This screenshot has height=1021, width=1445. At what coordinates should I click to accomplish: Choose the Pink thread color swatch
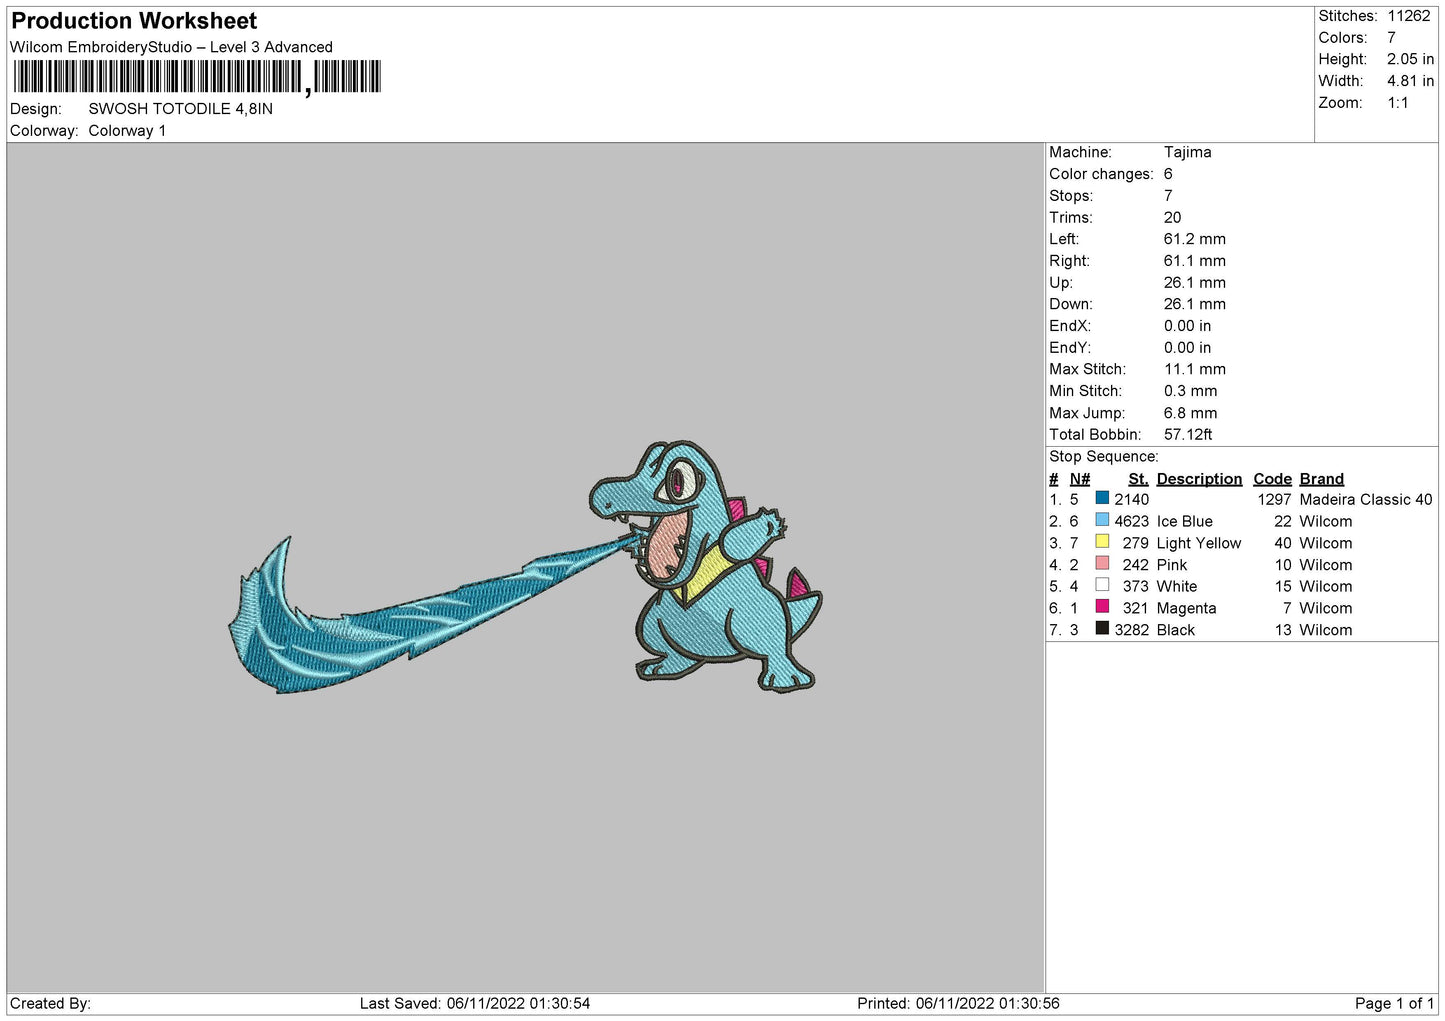[x=1102, y=564]
